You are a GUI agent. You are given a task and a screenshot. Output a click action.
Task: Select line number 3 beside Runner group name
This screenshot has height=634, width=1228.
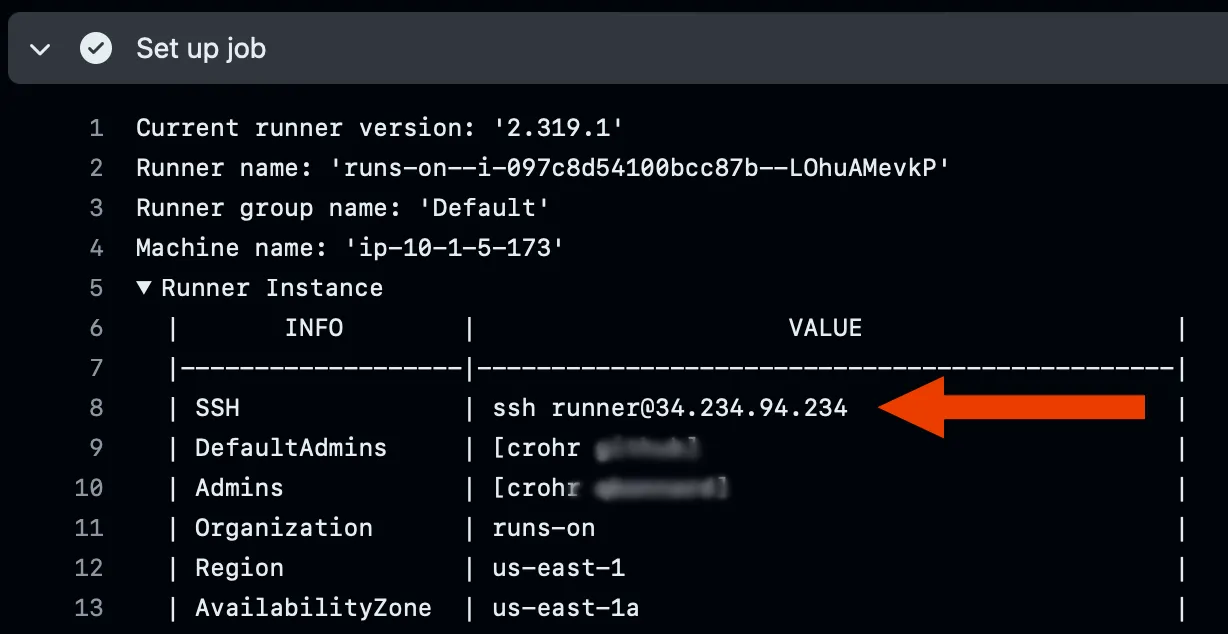[x=96, y=208]
